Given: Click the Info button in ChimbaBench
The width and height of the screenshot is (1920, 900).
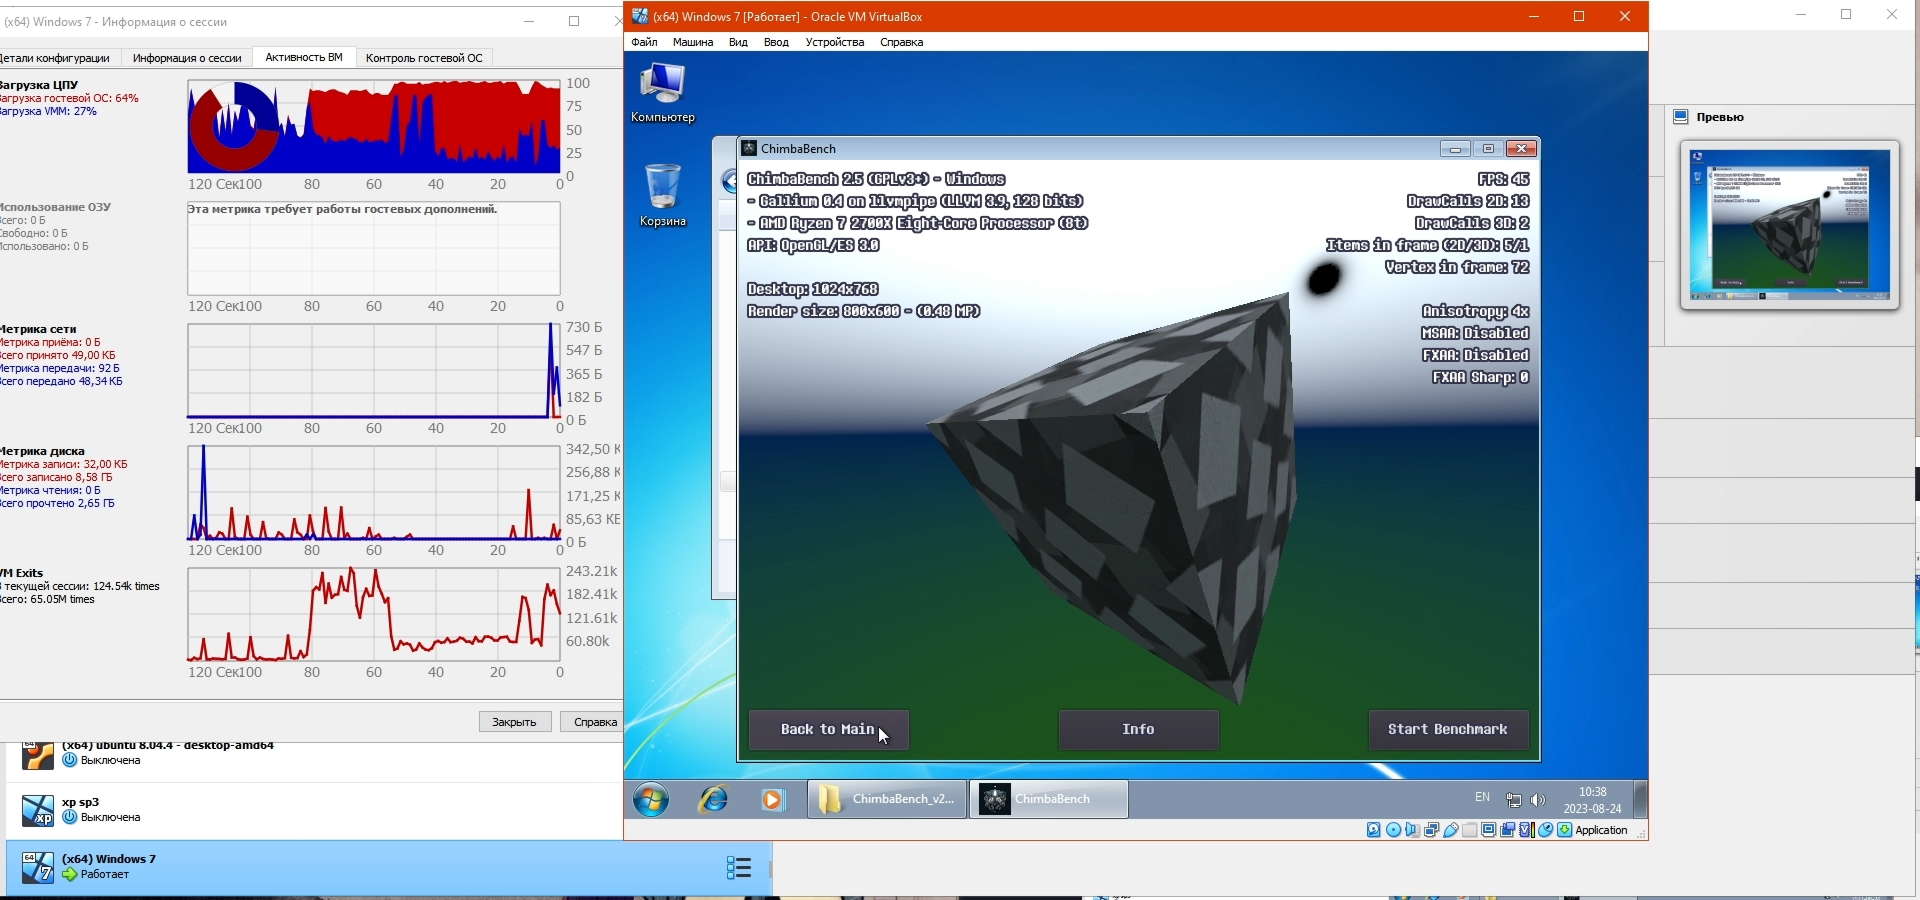Looking at the screenshot, I should pos(1138,730).
